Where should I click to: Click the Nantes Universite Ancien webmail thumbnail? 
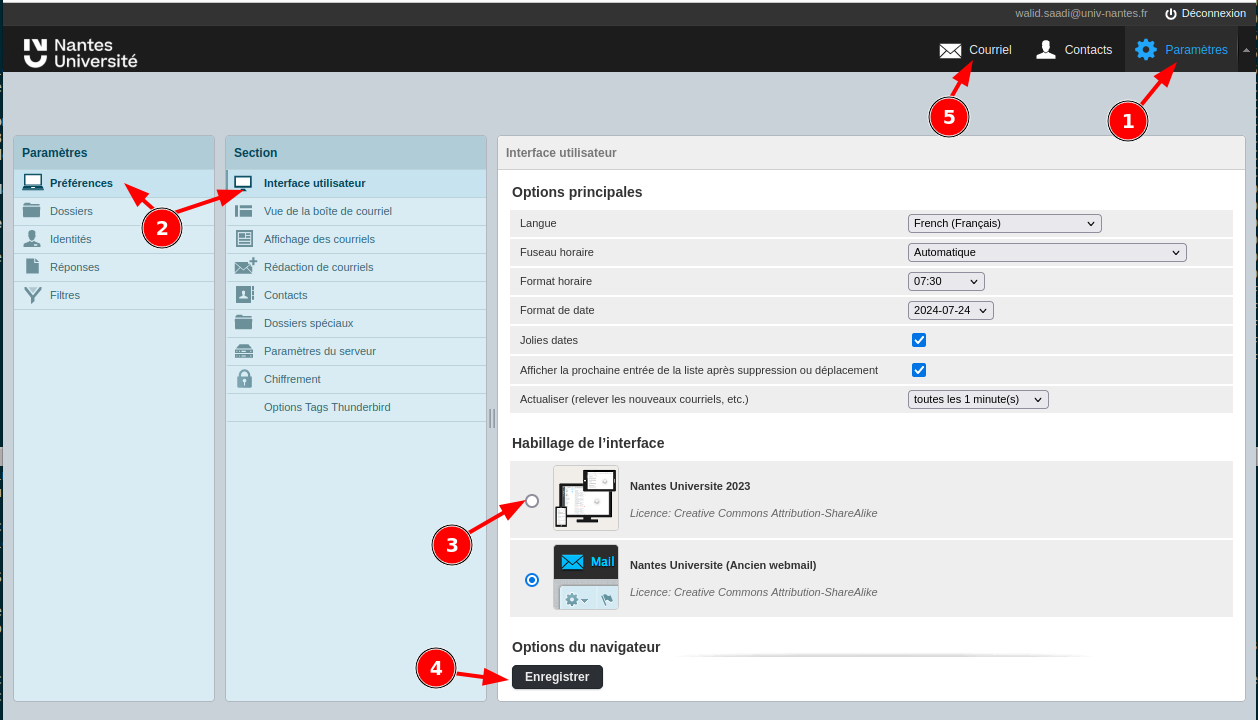click(586, 577)
